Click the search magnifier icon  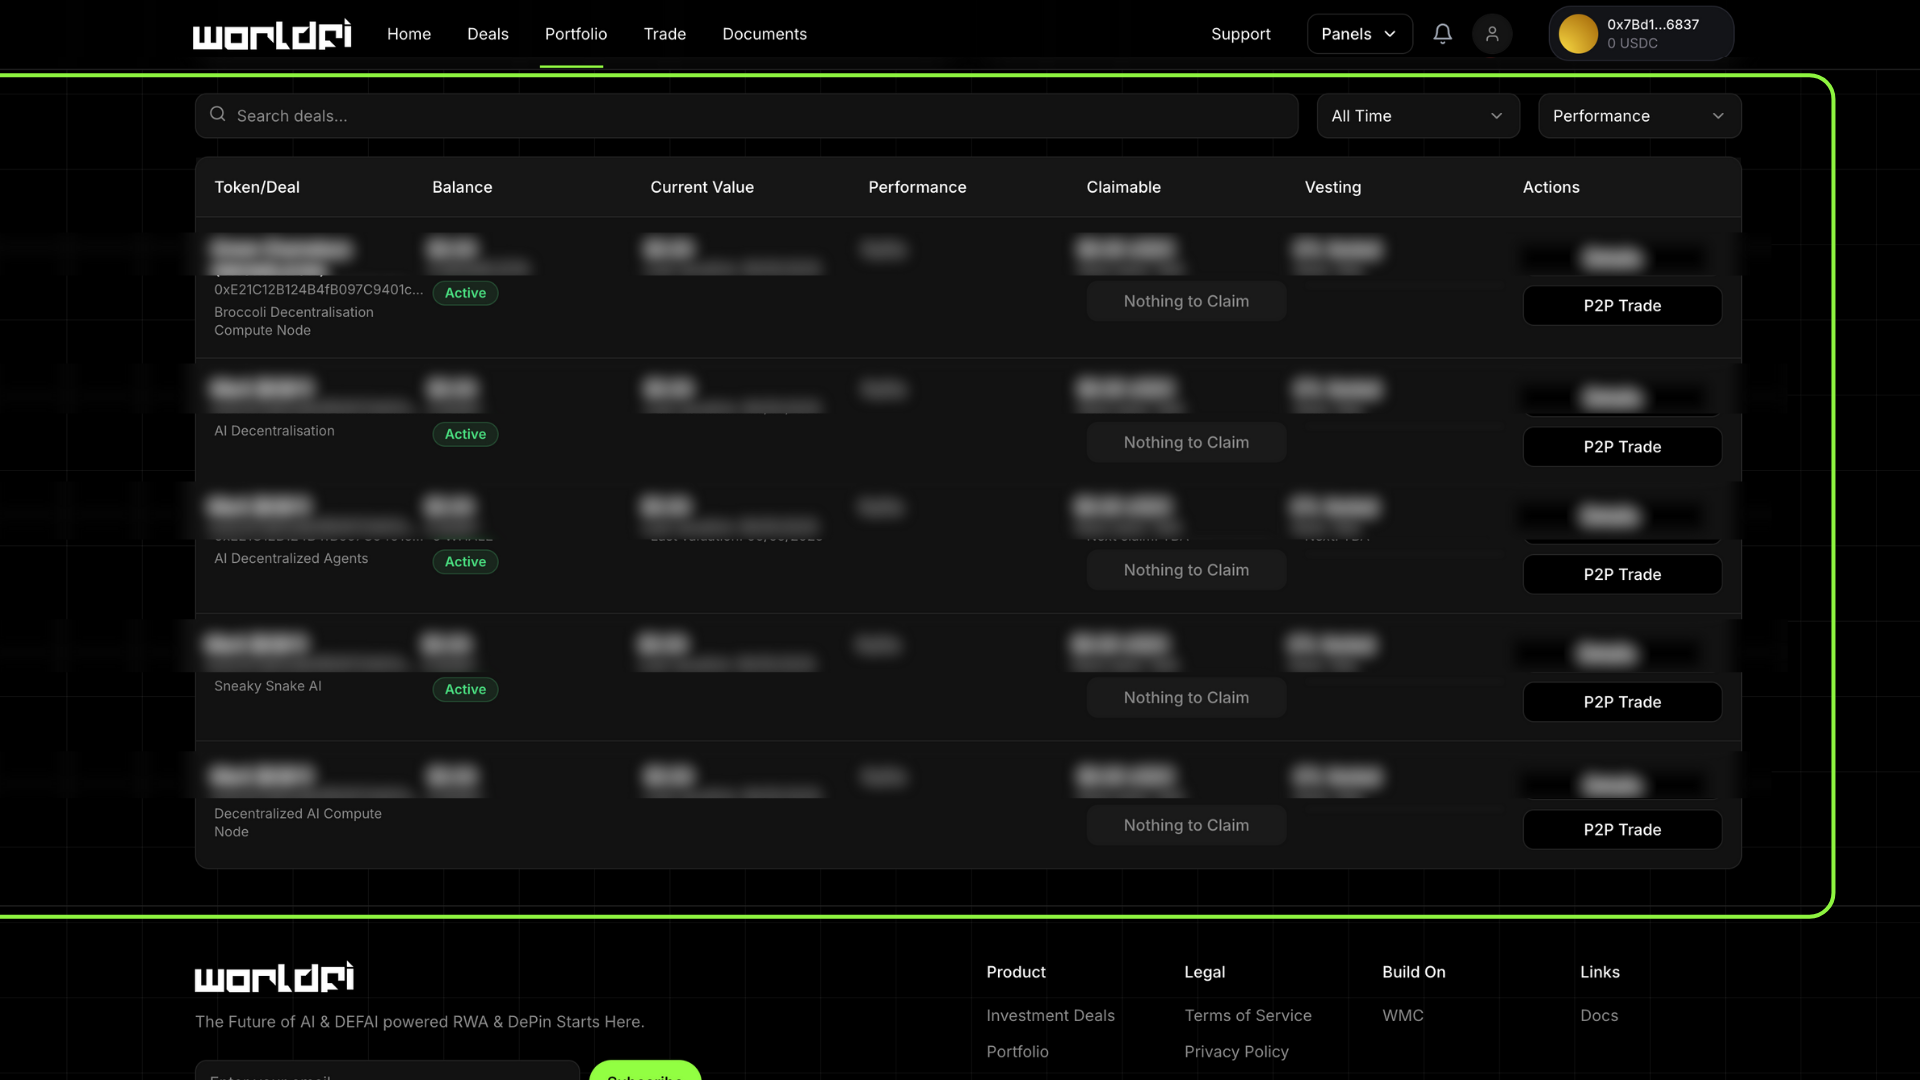tap(217, 115)
